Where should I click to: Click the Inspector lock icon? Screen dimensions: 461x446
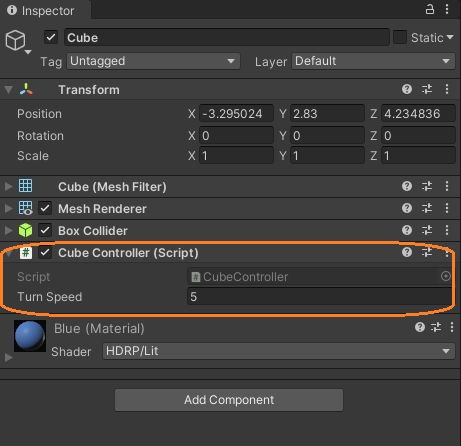[430, 9]
